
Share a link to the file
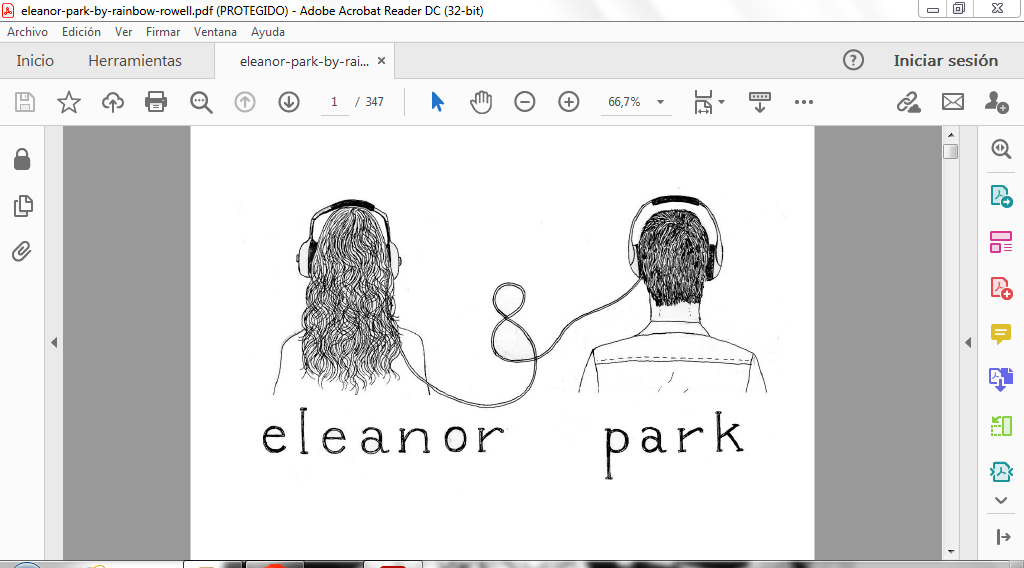pos(908,102)
